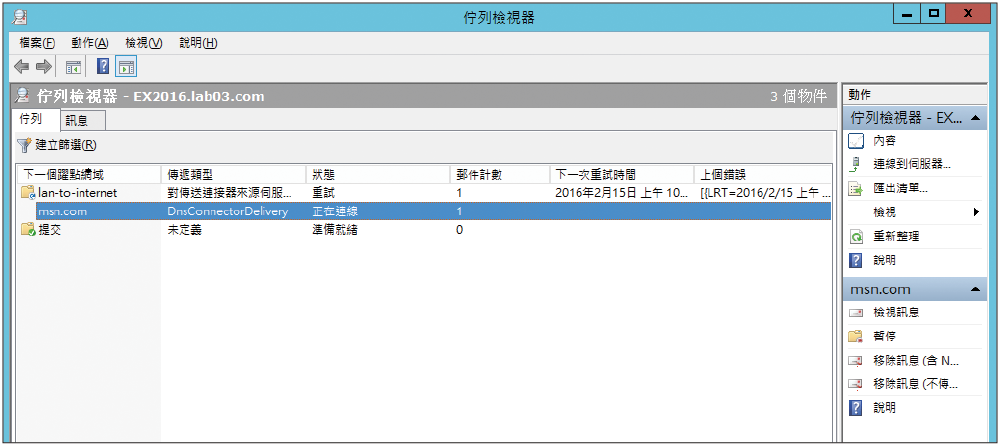This screenshot has height=446, width=1001.
Task: Click 重新整理 in the actions pane
Action: [x=896, y=237]
